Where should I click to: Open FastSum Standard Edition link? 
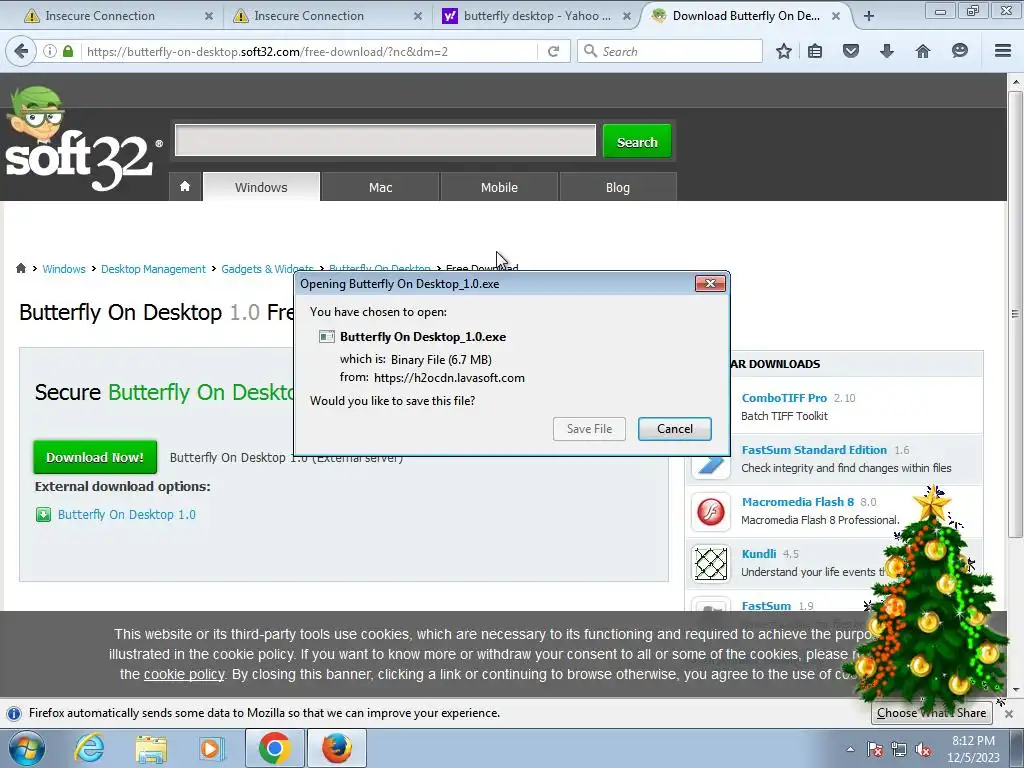[814, 450]
